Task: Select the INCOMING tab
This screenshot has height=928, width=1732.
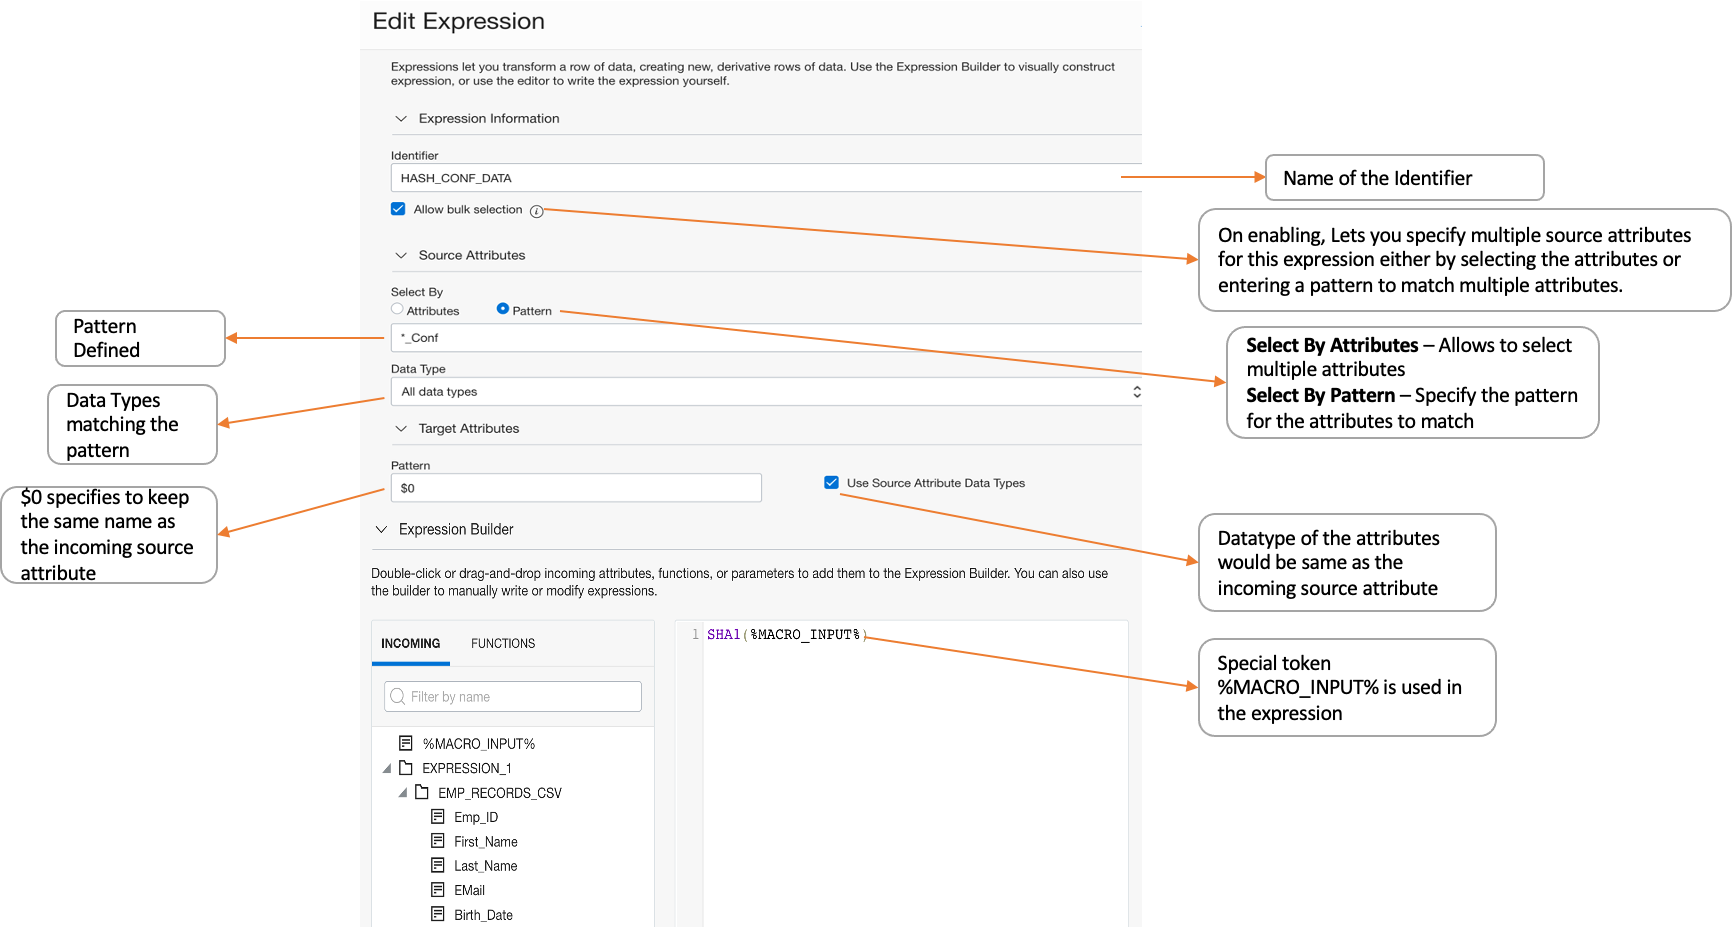Action: pos(410,644)
